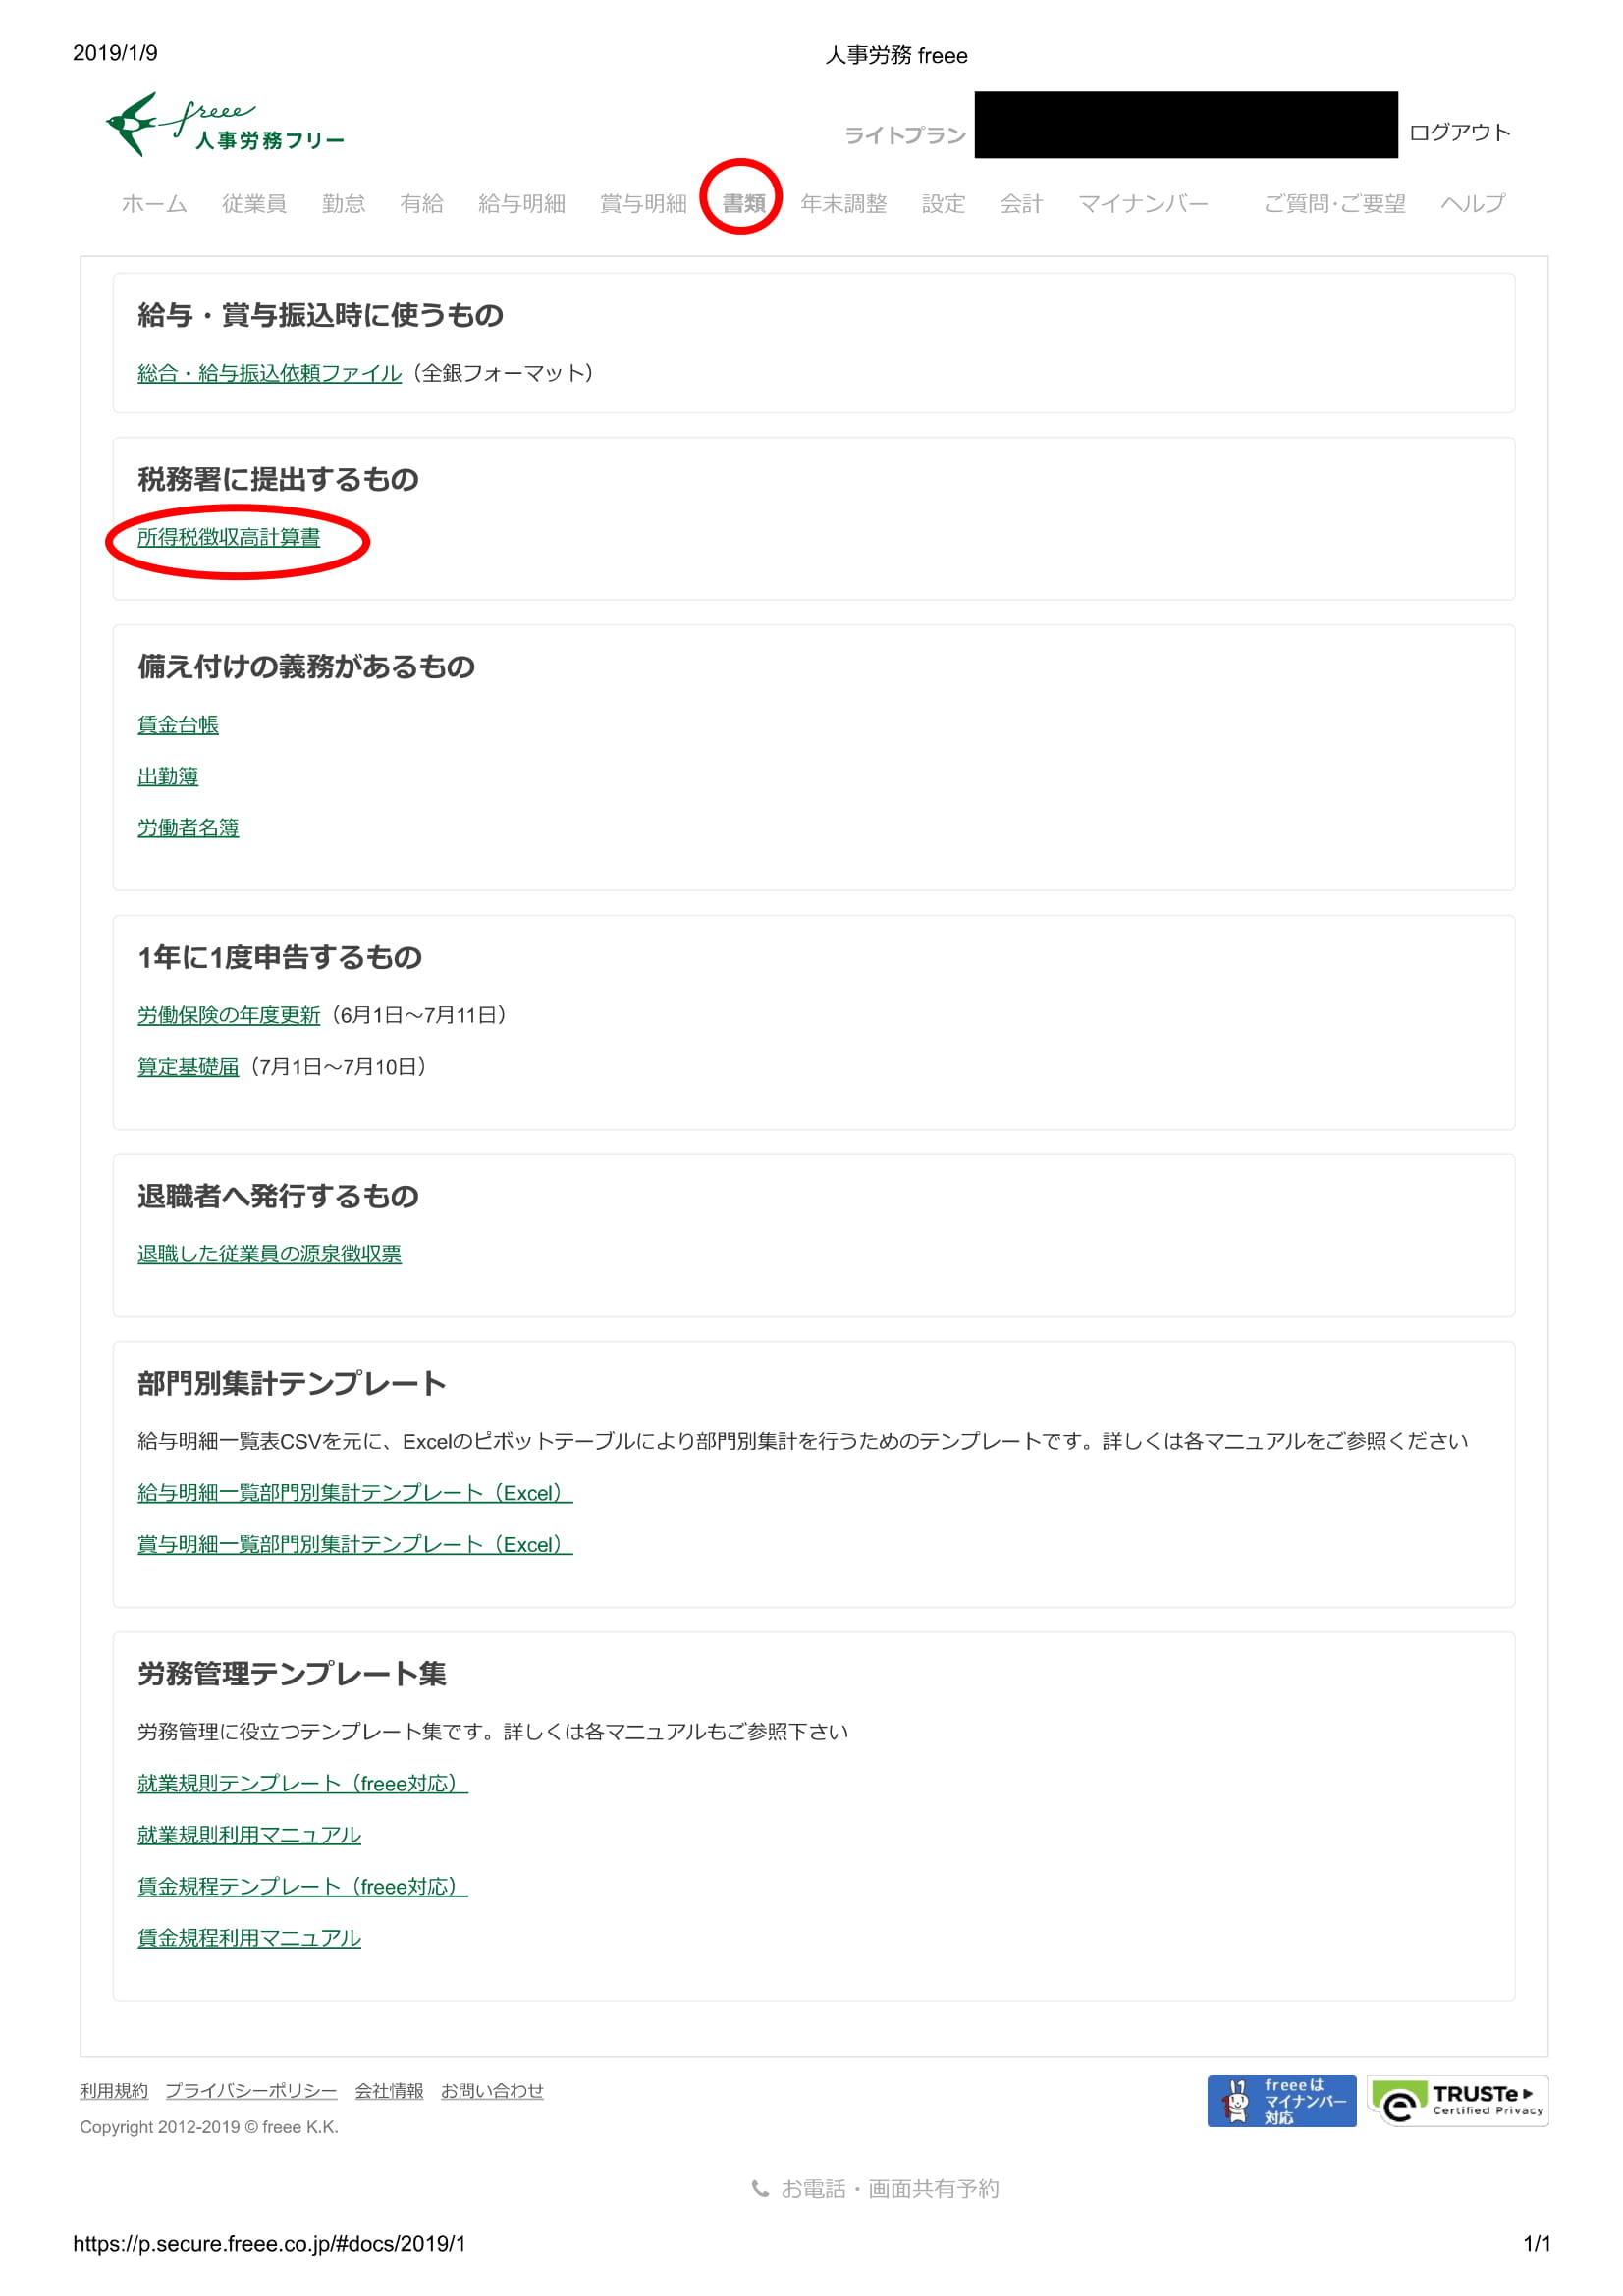Click お電話・画面共有予約 at the bottom

[890, 2189]
